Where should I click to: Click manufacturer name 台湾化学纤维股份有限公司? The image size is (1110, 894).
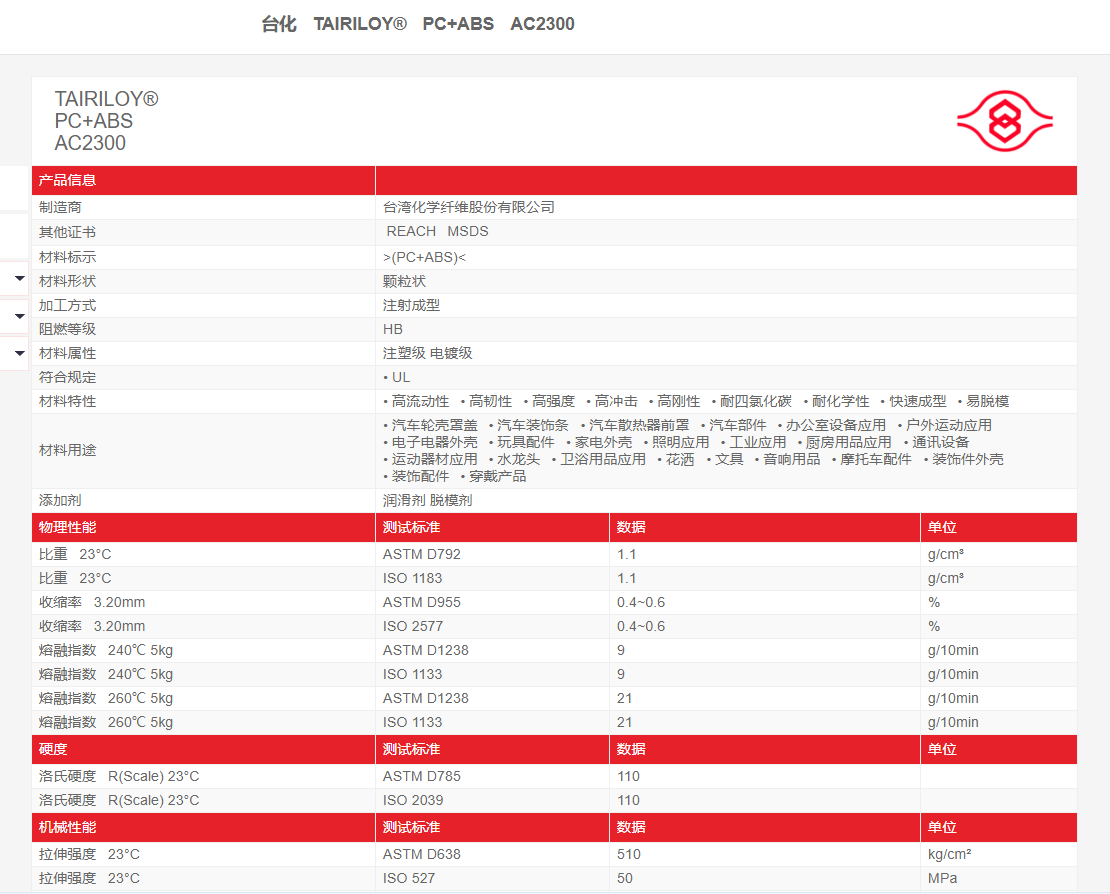click(469, 207)
